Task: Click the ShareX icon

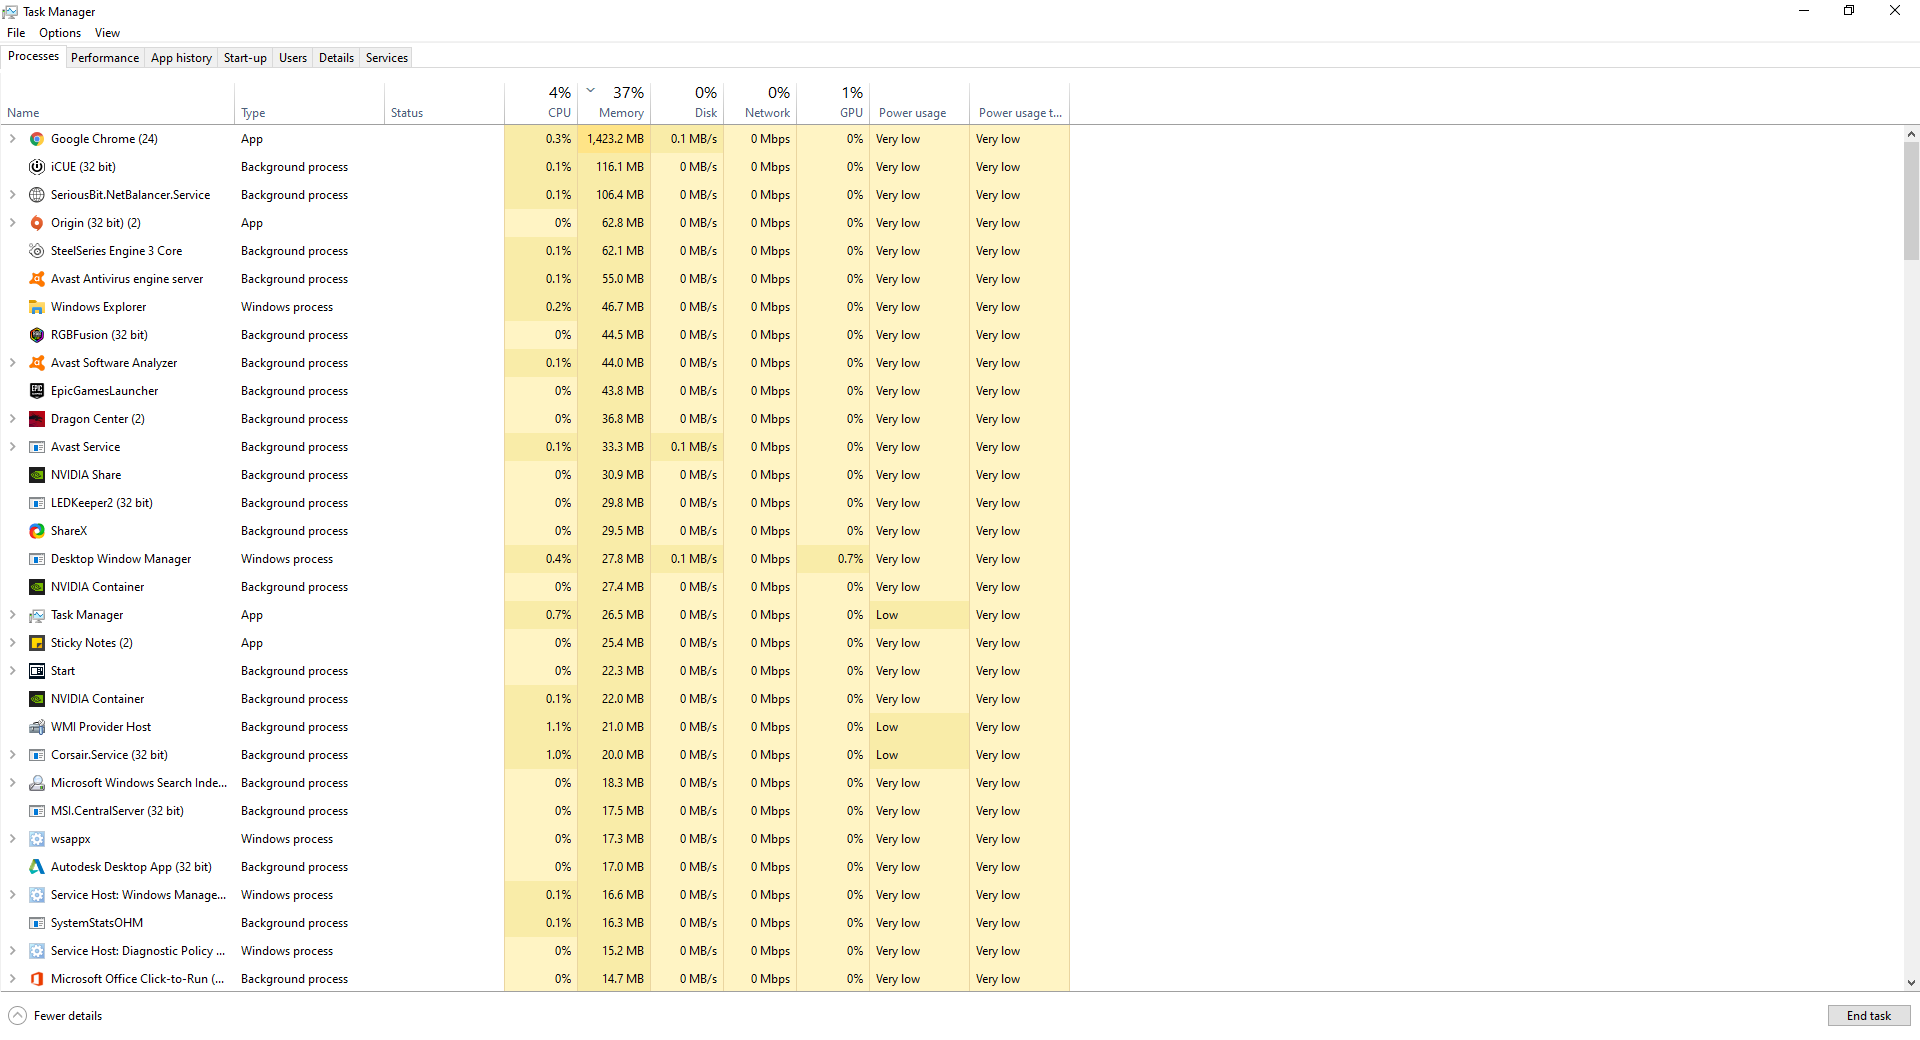Action: click(36, 531)
